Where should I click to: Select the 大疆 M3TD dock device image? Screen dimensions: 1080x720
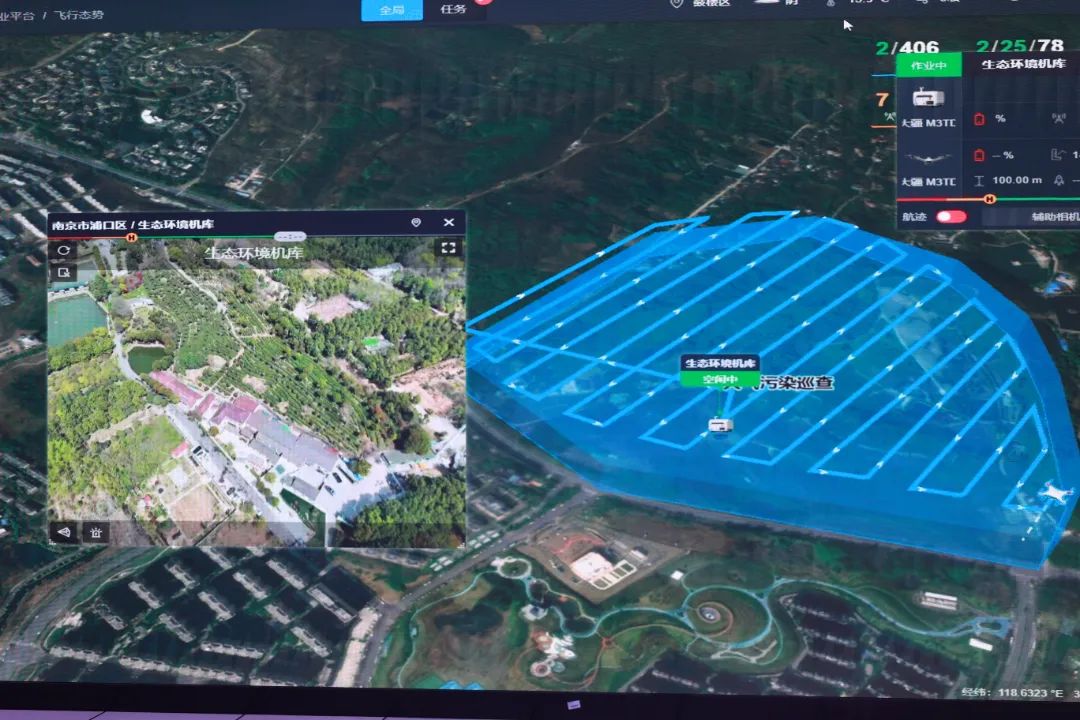coord(929,100)
